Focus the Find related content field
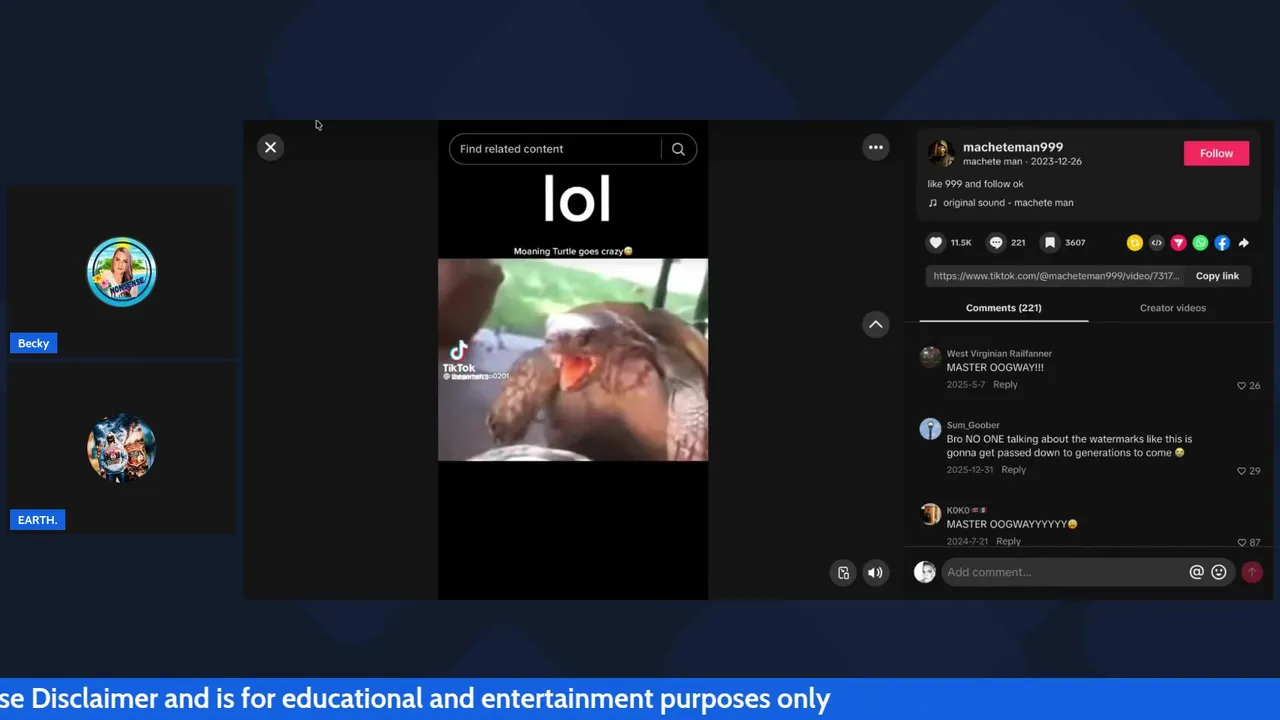1280x720 pixels. (555, 149)
